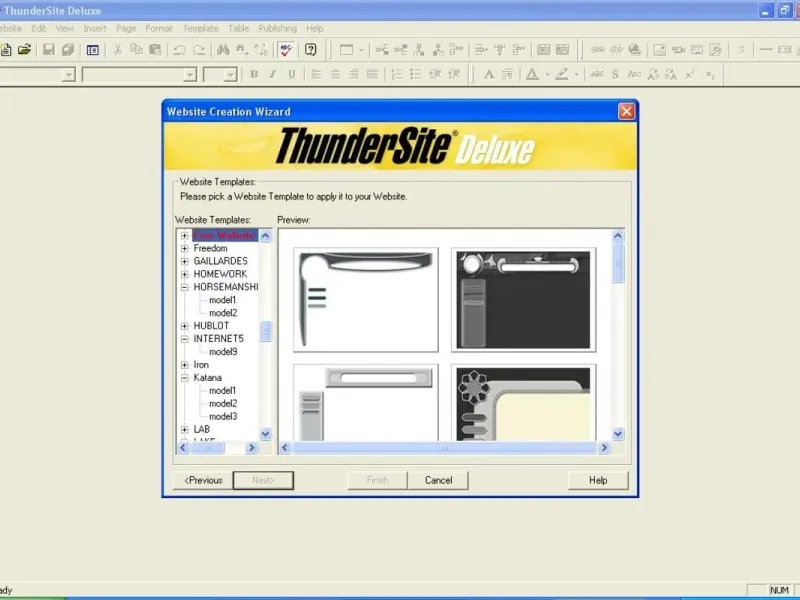
Task: Choose the flower-ornament template preview thumbnail
Action: tap(523, 403)
